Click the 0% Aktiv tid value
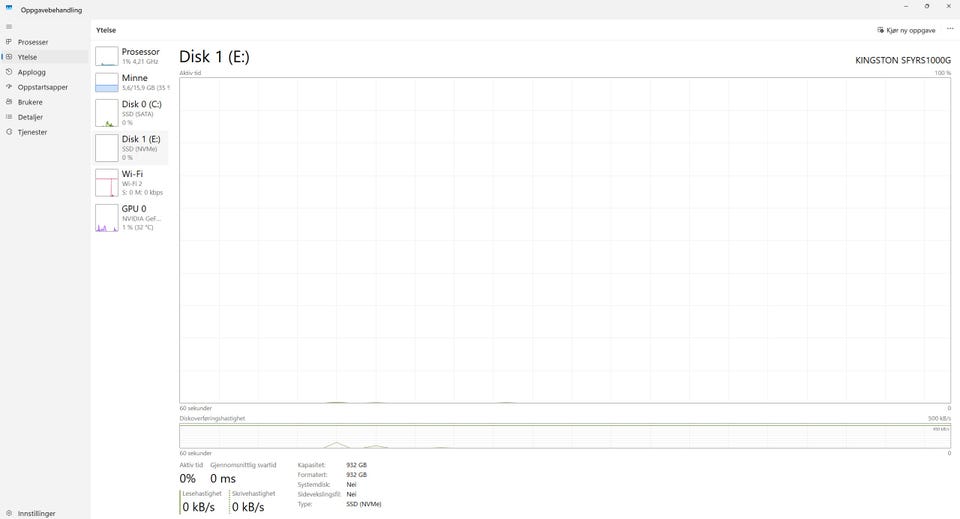This screenshot has height=519, width=960. click(187, 479)
